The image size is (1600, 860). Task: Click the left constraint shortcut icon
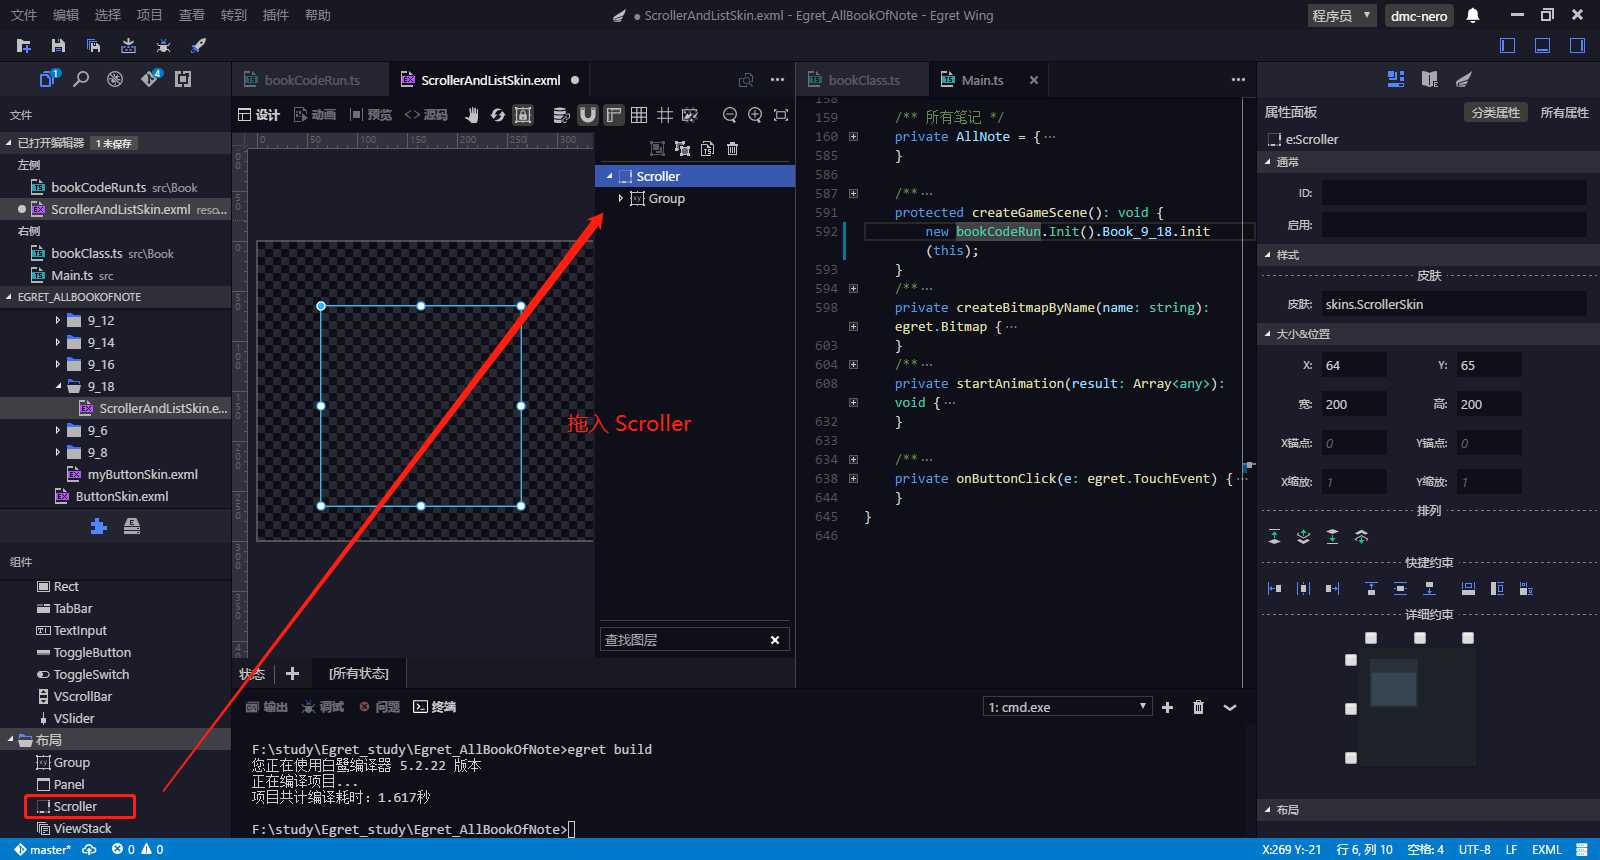[1274, 589]
